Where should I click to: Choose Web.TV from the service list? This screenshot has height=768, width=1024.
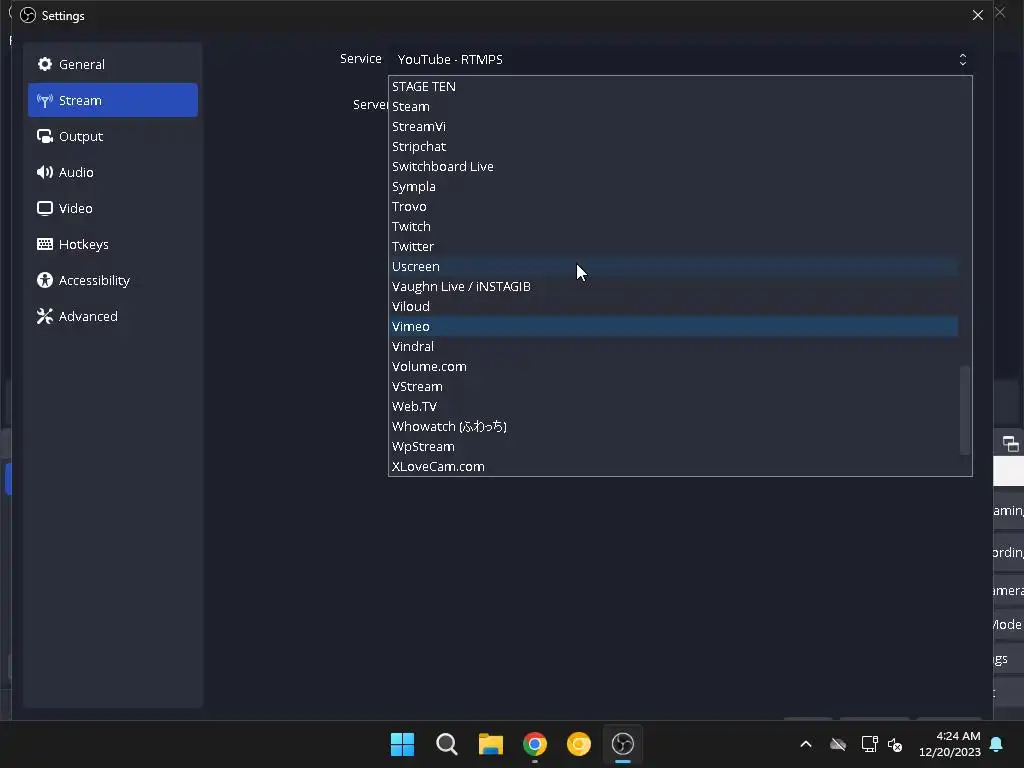tap(674, 406)
